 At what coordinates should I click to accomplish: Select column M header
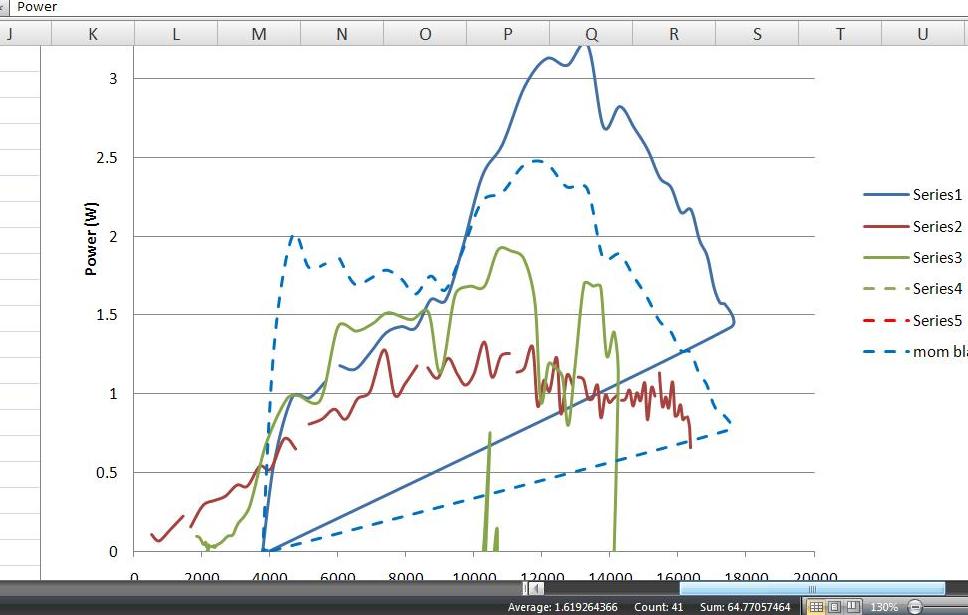[x=259, y=34]
